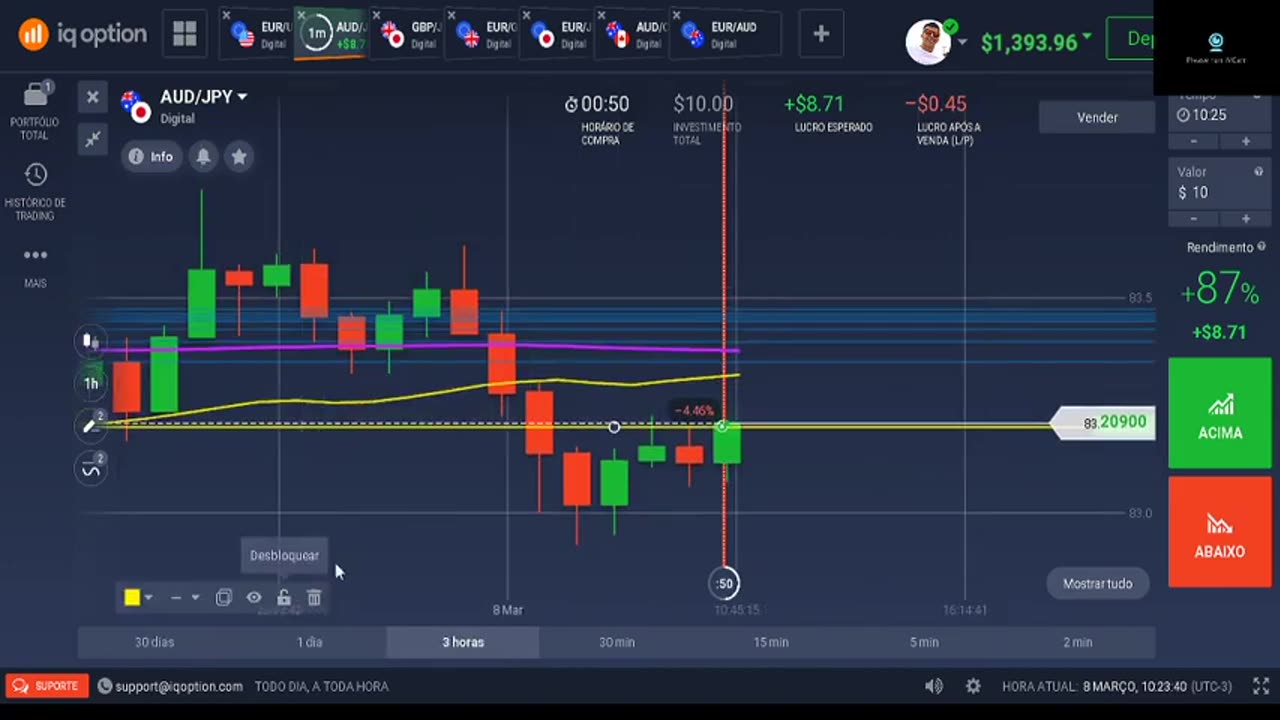Open the Portfólio Total briefcase icon
The width and height of the screenshot is (1280, 720).
pos(35,95)
